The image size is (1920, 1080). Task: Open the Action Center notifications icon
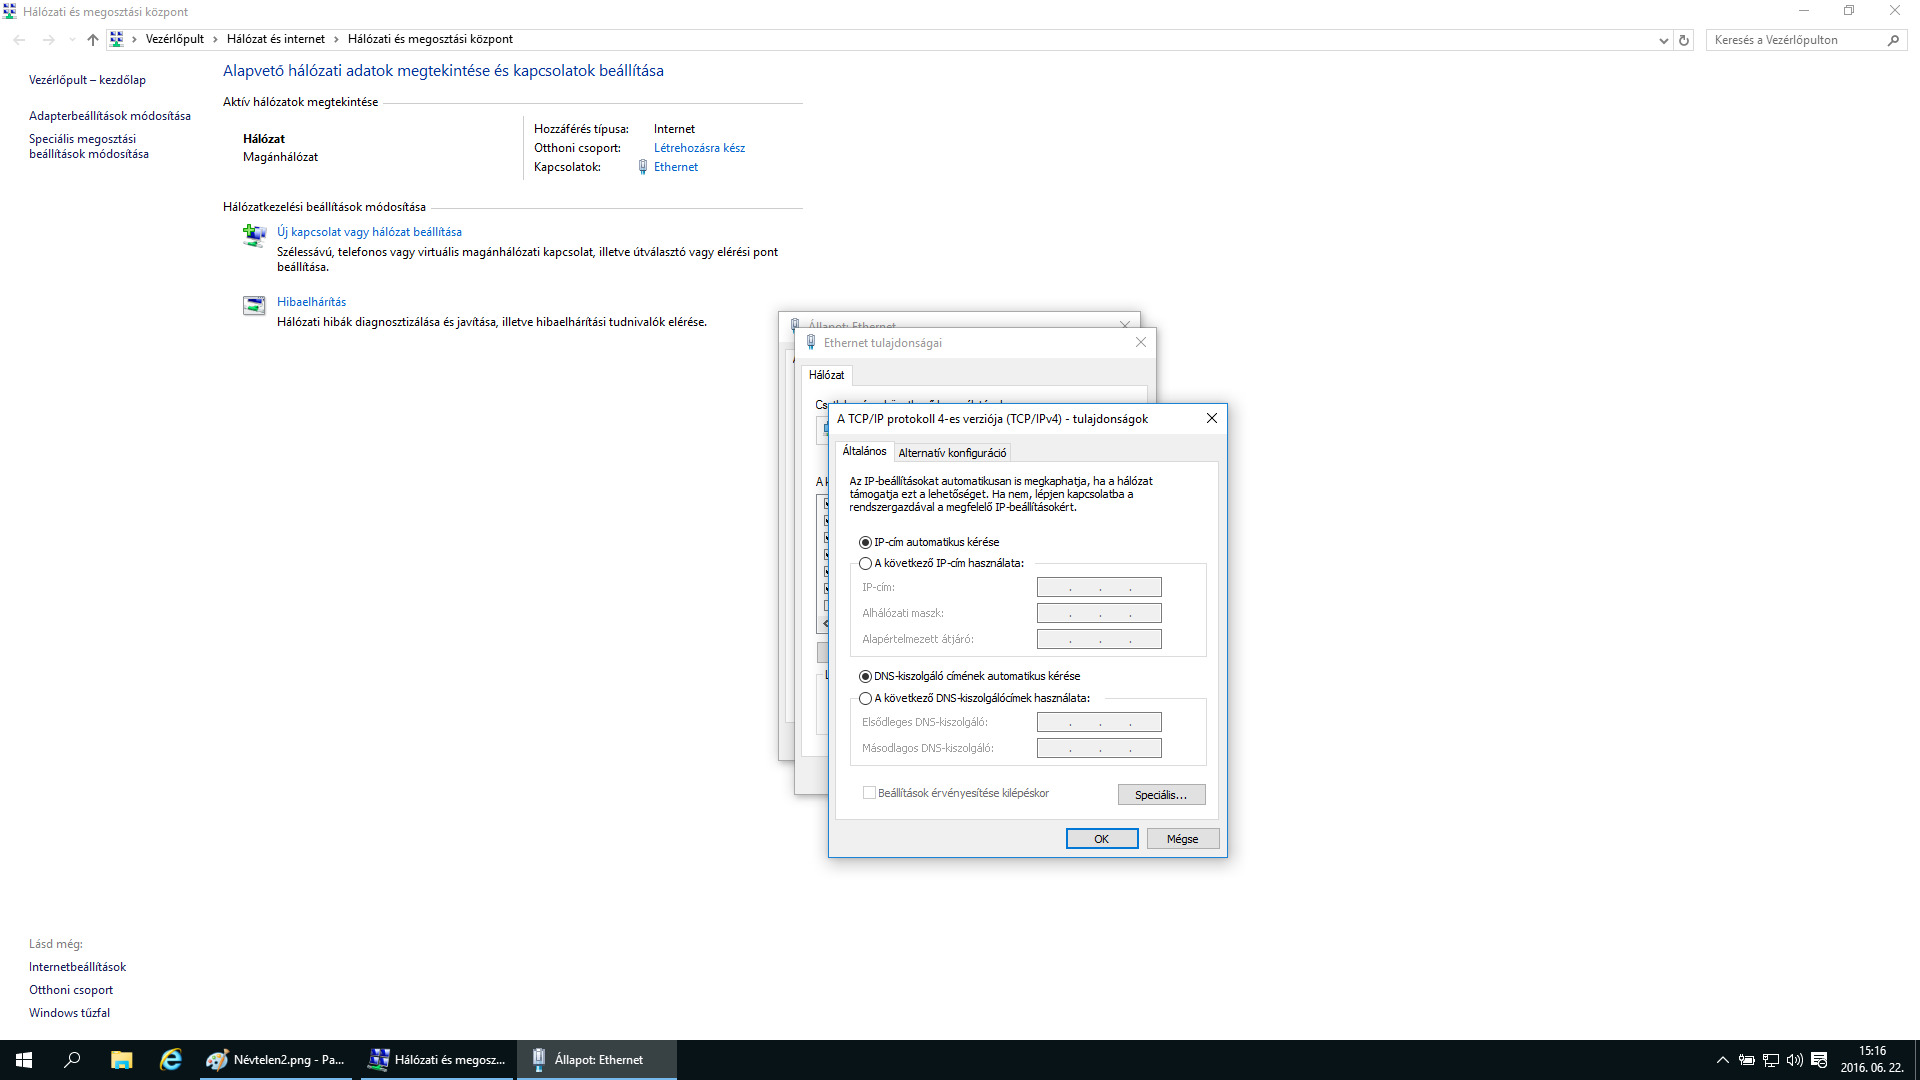[1819, 1060]
